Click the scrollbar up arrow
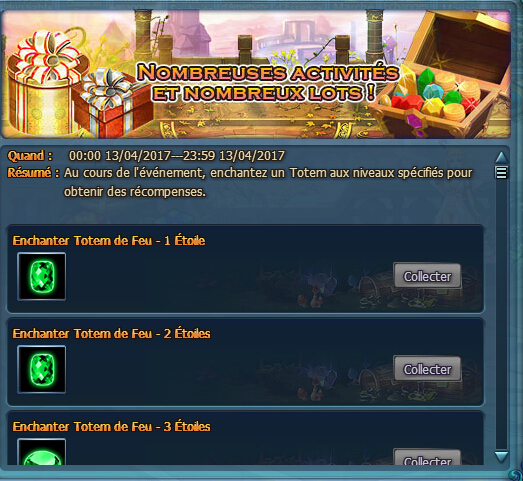The height and width of the screenshot is (481, 523). point(502,157)
